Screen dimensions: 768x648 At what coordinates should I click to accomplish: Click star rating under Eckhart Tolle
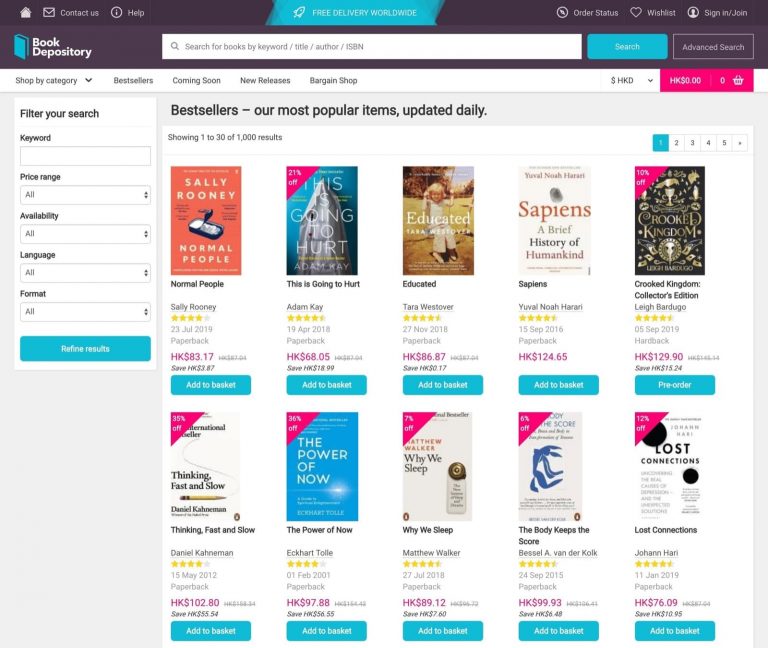[x=306, y=564]
